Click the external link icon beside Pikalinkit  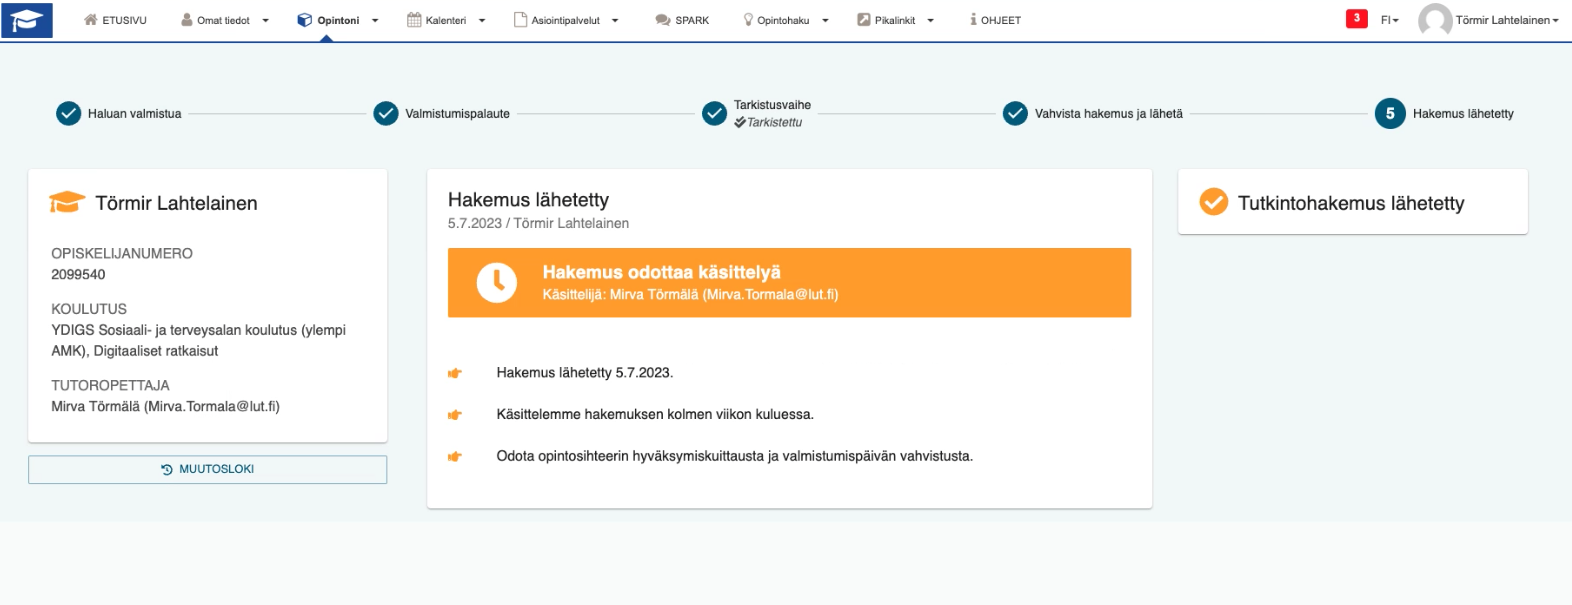864,20
